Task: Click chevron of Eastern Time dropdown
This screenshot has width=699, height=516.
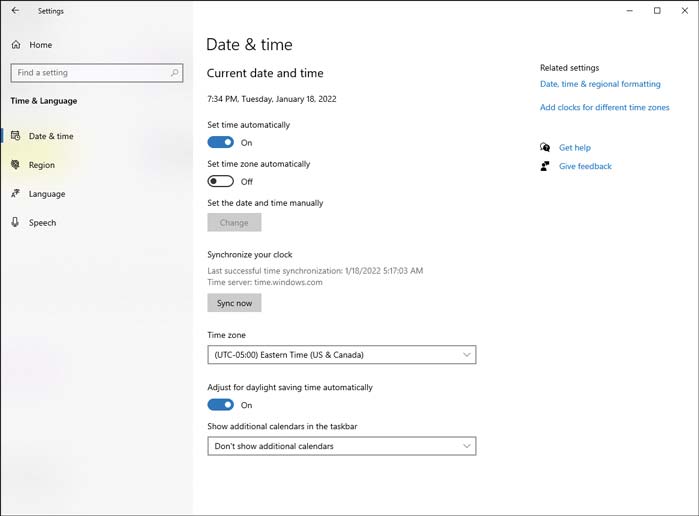Action: click(466, 355)
